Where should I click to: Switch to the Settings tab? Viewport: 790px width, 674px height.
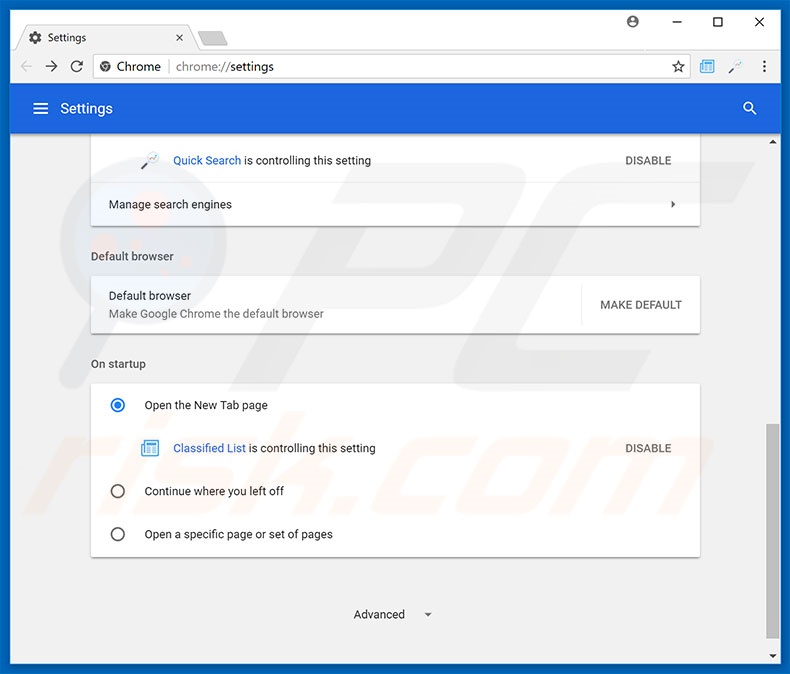[x=100, y=38]
